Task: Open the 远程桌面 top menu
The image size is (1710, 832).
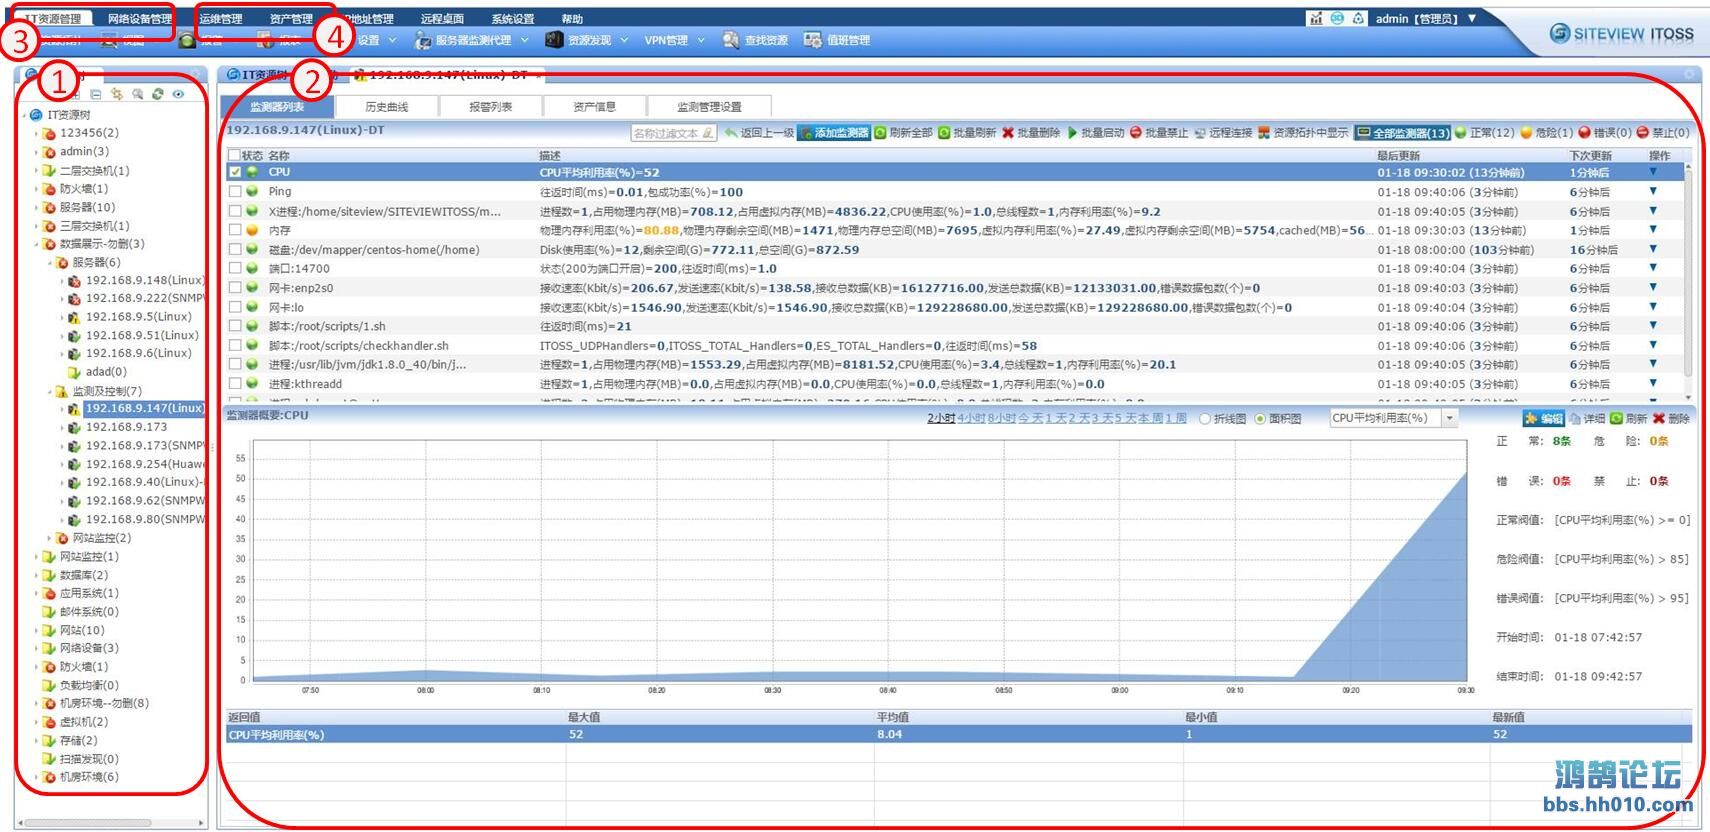Action: (442, 18)
